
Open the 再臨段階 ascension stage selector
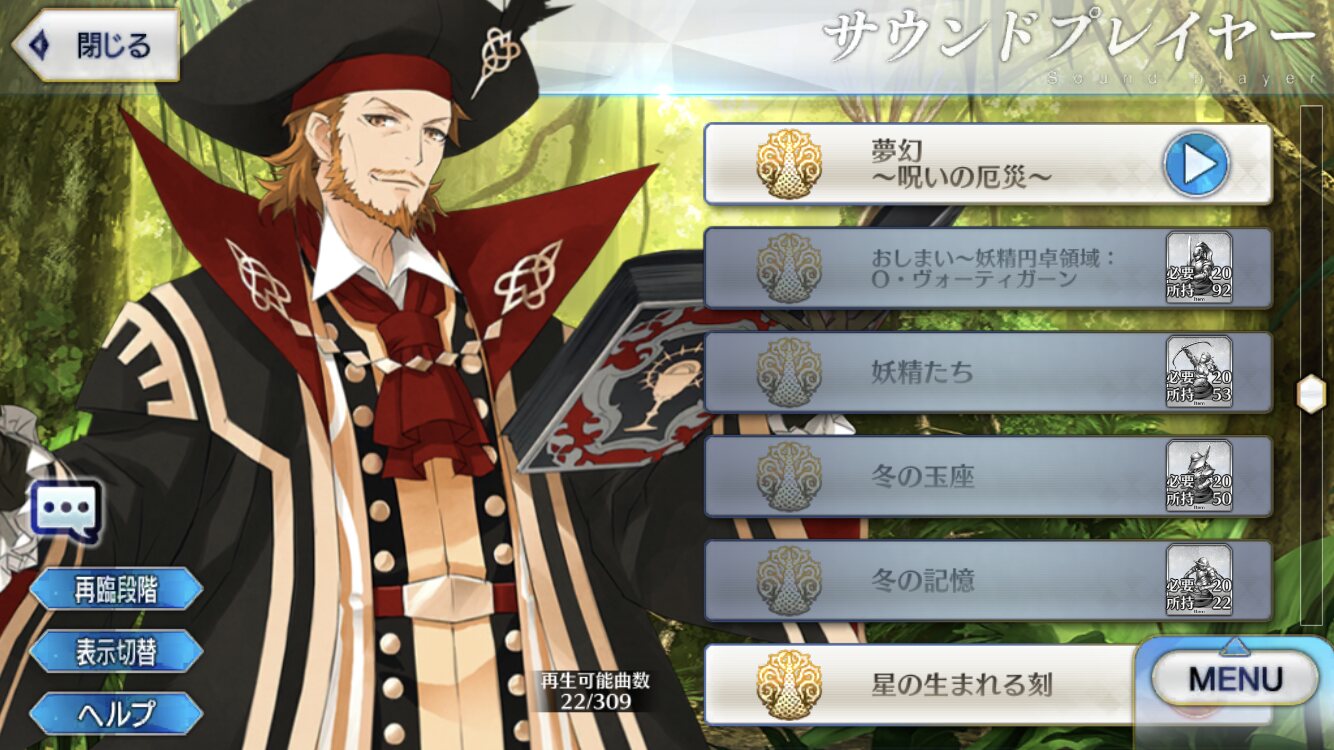coord(116,590)
